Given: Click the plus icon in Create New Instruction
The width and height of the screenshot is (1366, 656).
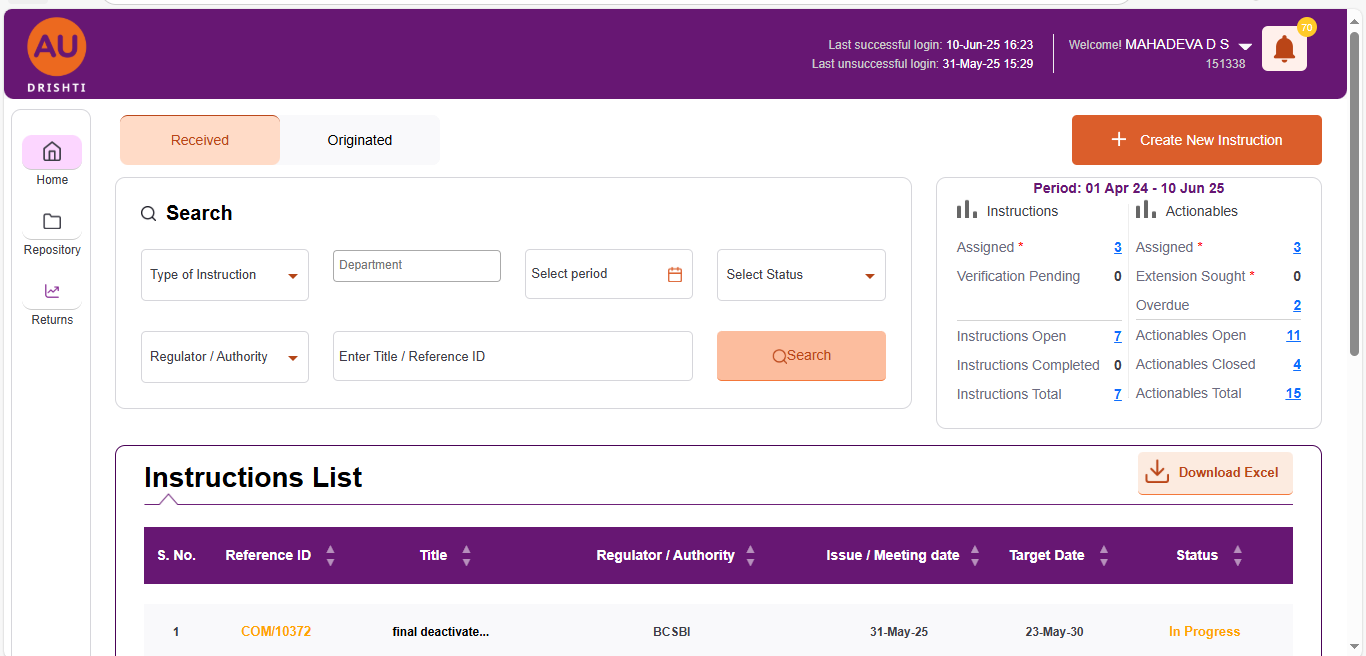Looking at the screenshot, I should pos(1119,140).
